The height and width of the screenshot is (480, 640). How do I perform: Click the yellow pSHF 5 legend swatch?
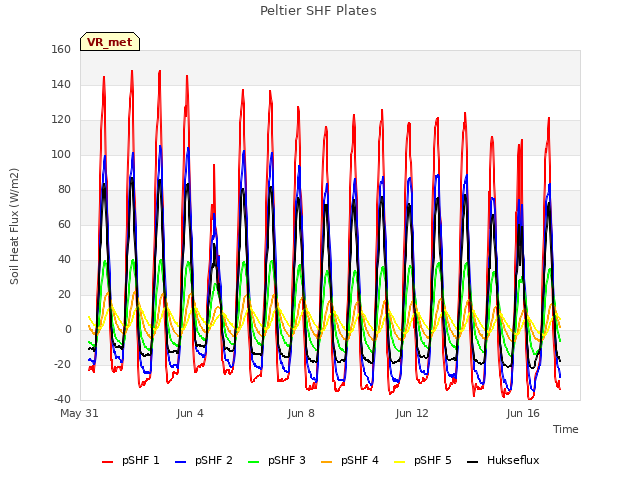(400, 462)
